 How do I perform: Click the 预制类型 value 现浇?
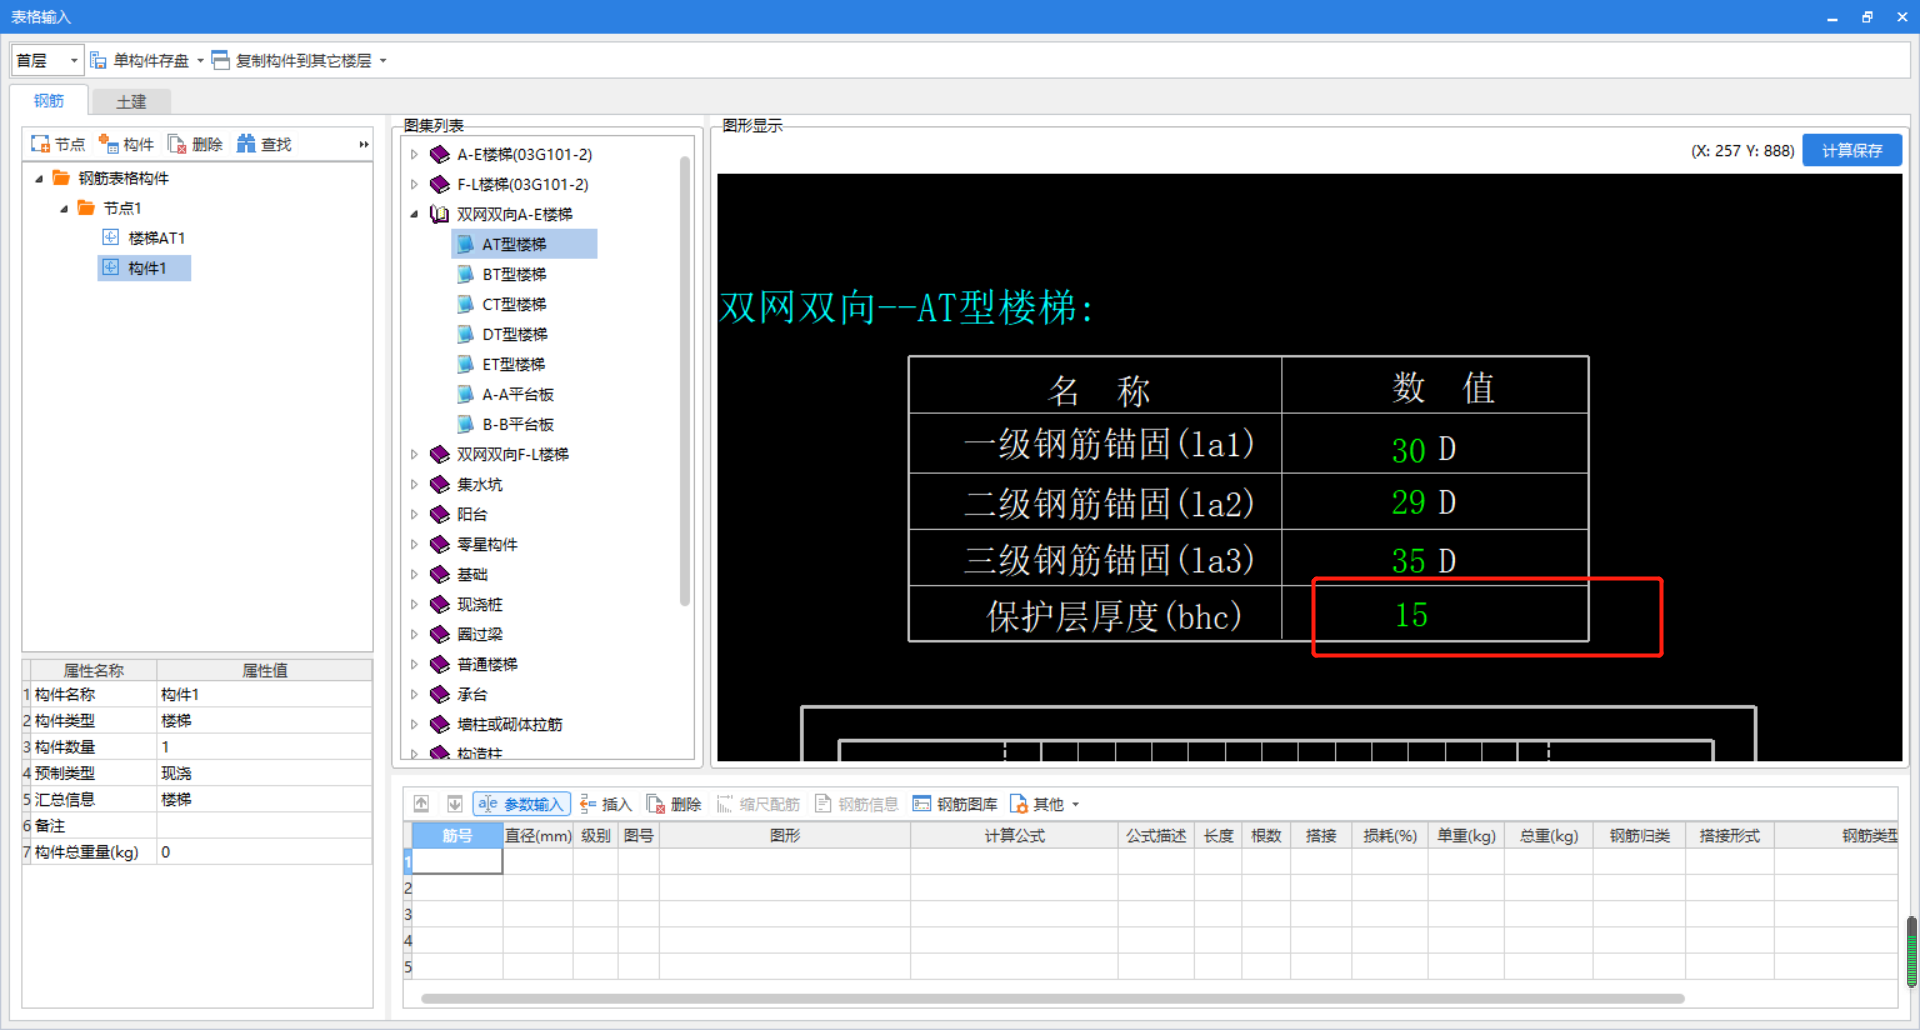264,773
